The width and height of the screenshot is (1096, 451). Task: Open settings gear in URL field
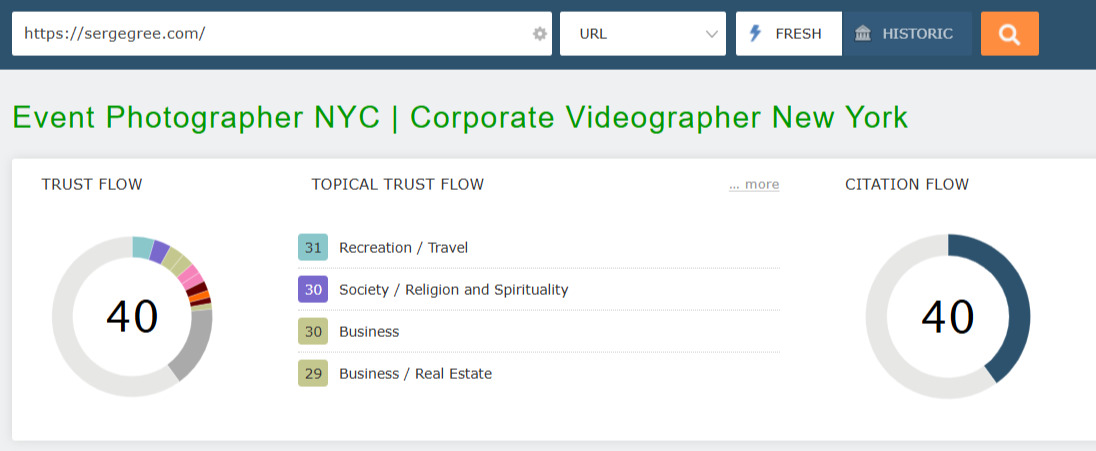540,34
